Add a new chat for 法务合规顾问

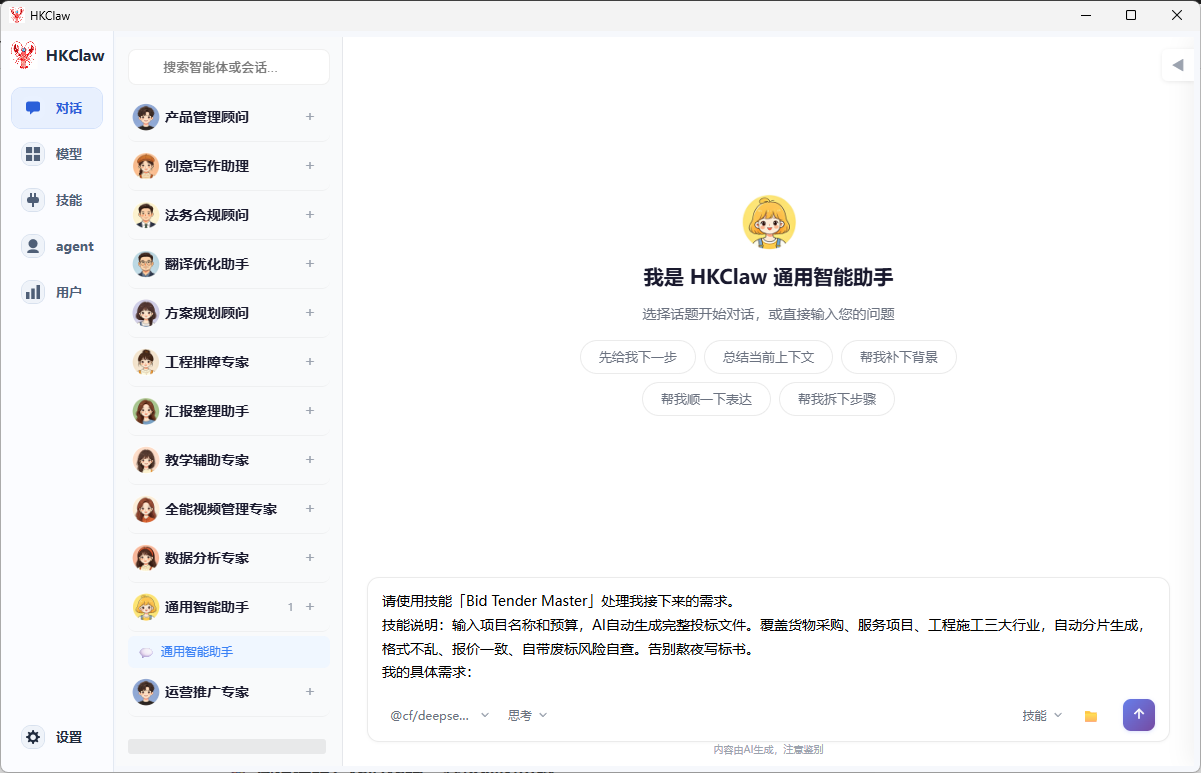[x=310, y=215]
